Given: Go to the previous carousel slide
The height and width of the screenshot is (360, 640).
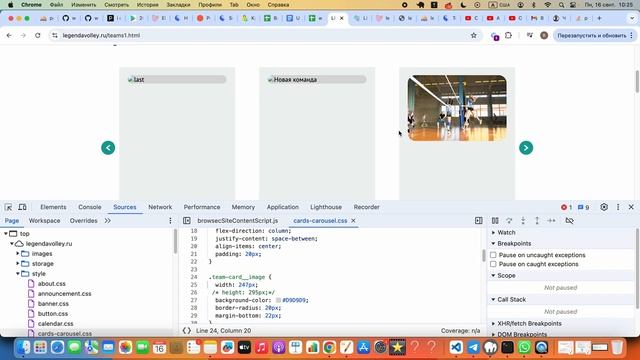Looking at the screenshot, I should click(x=108, y=148).
